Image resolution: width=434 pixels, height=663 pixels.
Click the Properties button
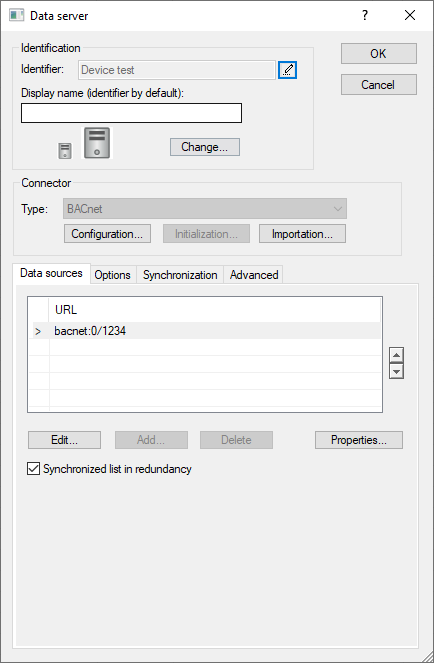coord(359,440)
